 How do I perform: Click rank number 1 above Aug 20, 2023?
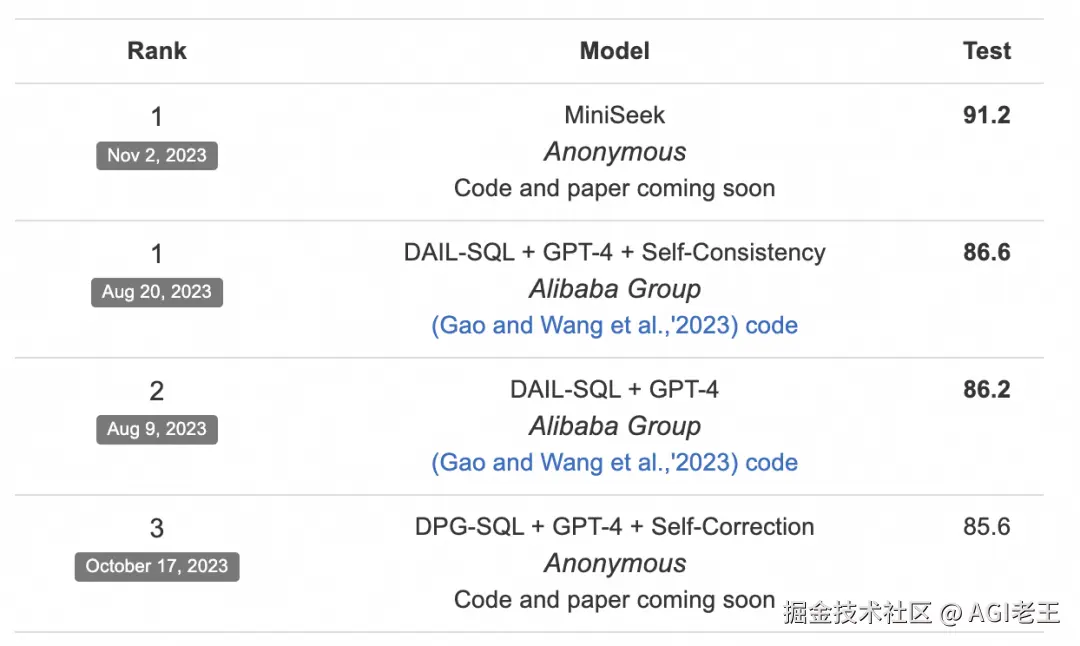[157, 254]
